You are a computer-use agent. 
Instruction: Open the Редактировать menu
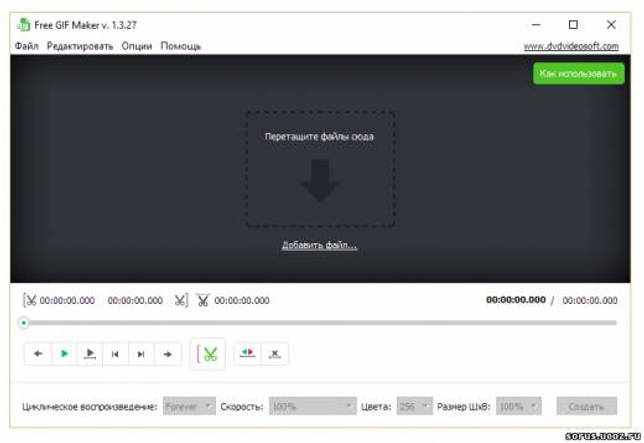tap(80, 46)
